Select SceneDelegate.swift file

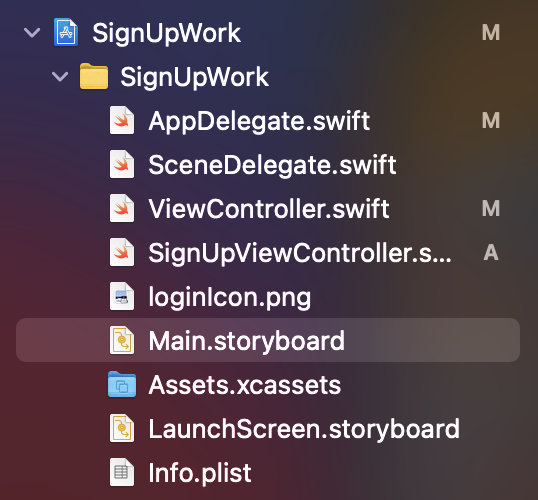pos(272,165)
